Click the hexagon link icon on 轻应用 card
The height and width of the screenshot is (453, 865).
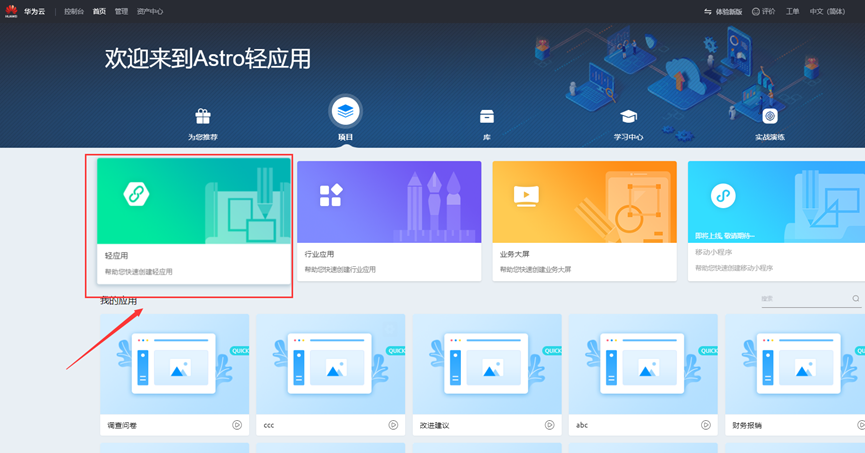tap(136, 194)
